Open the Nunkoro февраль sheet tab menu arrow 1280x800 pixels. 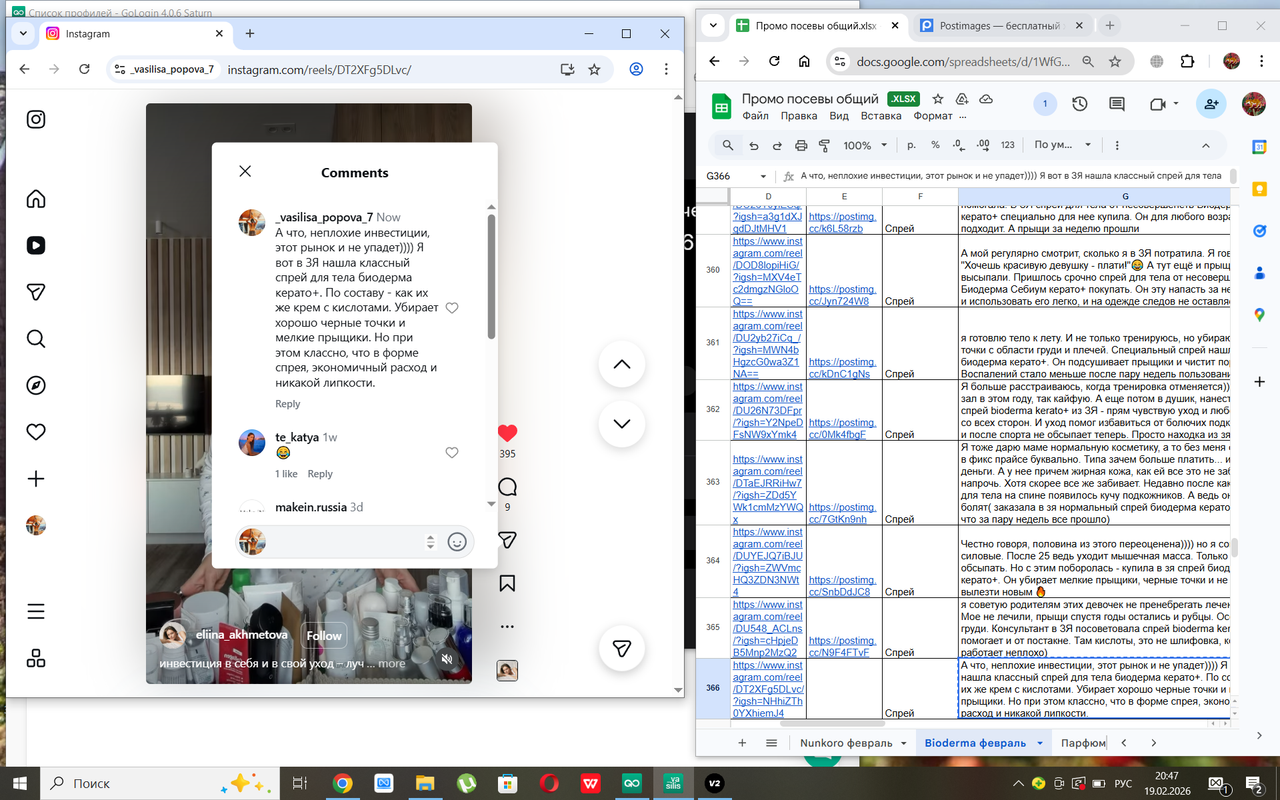[903, 743]
